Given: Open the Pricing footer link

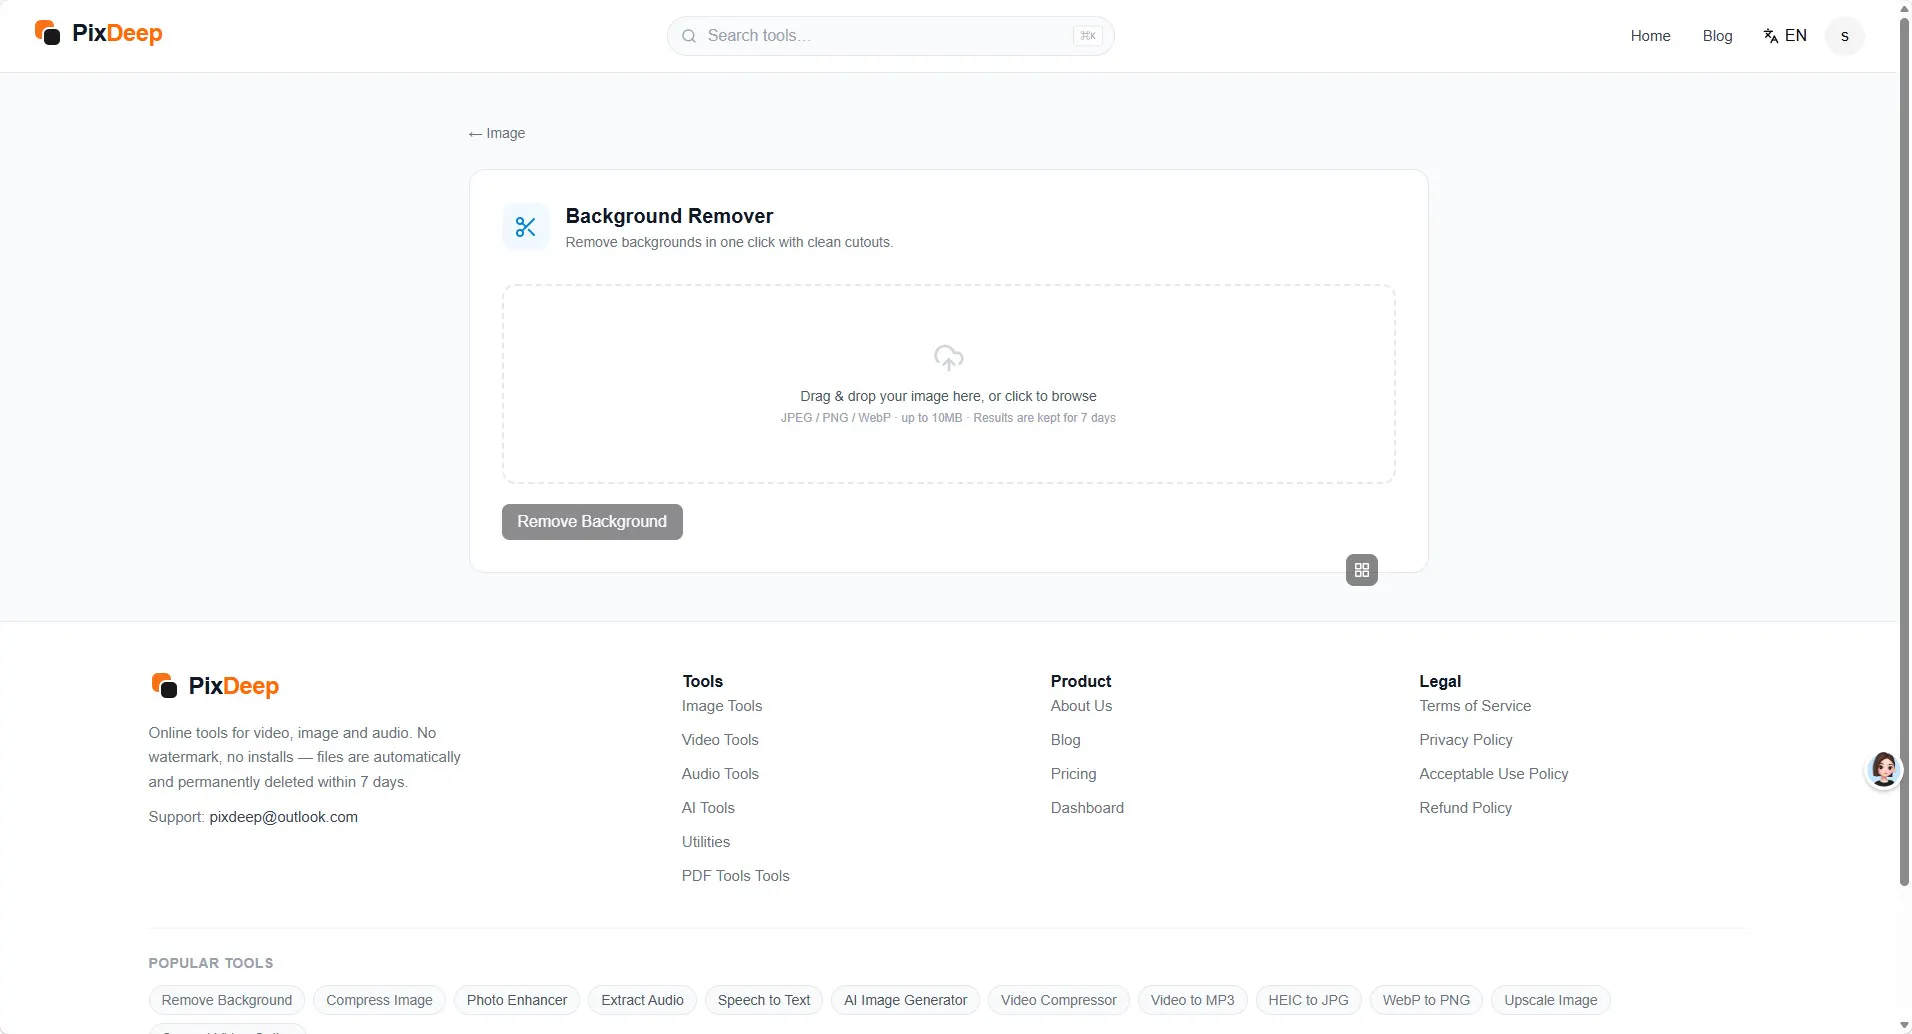Looking at the screenshot, I should point(1073,774).
